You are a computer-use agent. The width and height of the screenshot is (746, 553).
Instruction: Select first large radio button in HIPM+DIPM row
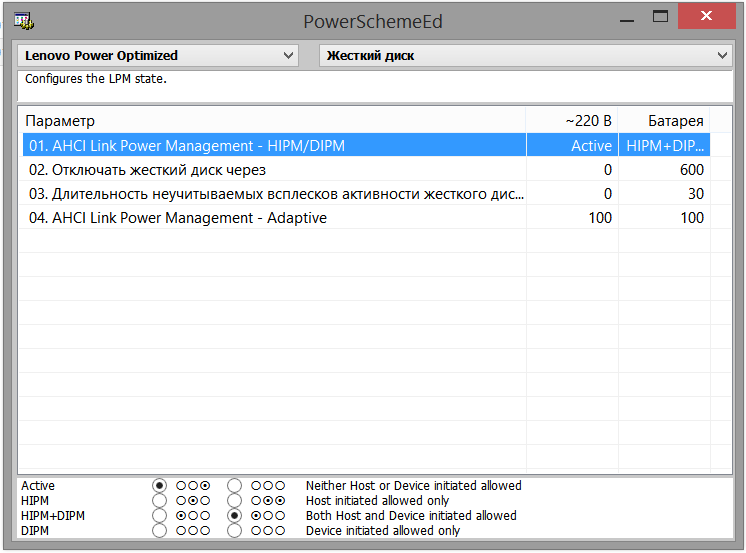tap(159, 516)
